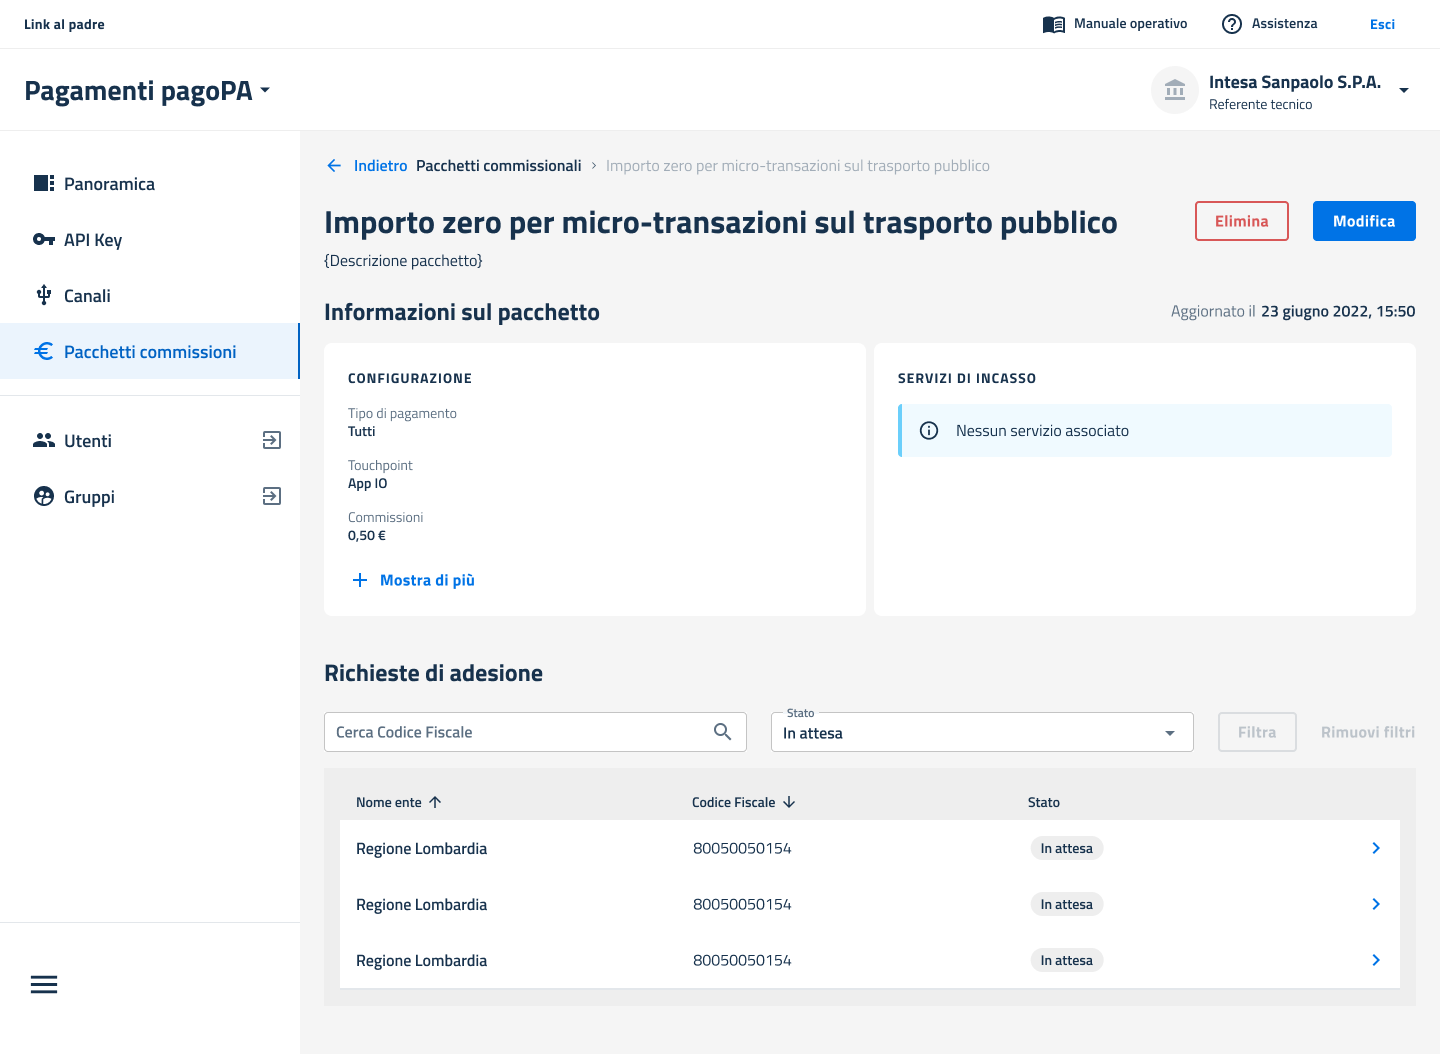1440x1054 pixels.
Task: Expand the Intesa Sanpaolo account menu
Action: [x=1403, y=91]
